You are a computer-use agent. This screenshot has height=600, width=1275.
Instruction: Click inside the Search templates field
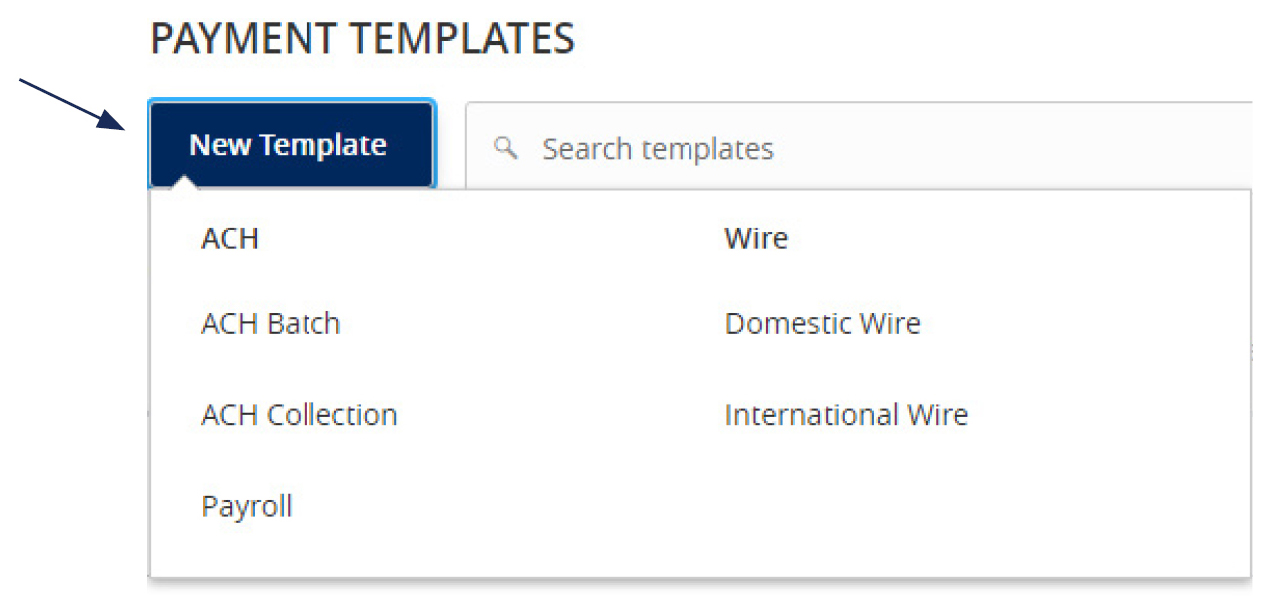point(700,148)
